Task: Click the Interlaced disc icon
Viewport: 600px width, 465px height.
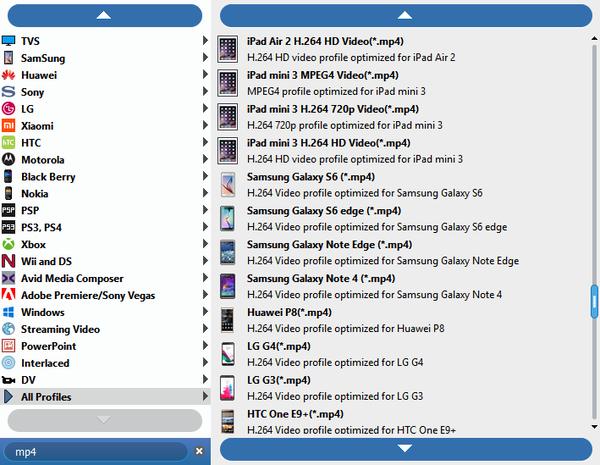Action: point(8,362)
